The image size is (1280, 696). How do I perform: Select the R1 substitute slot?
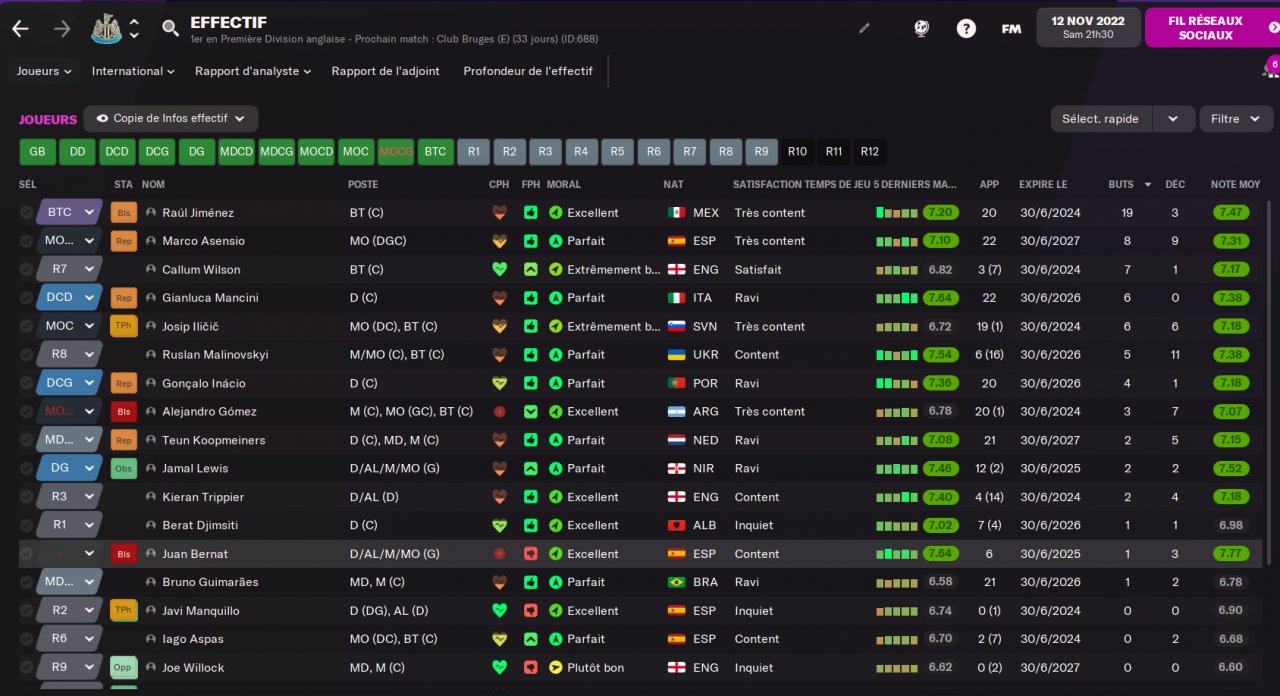[474, 152]
